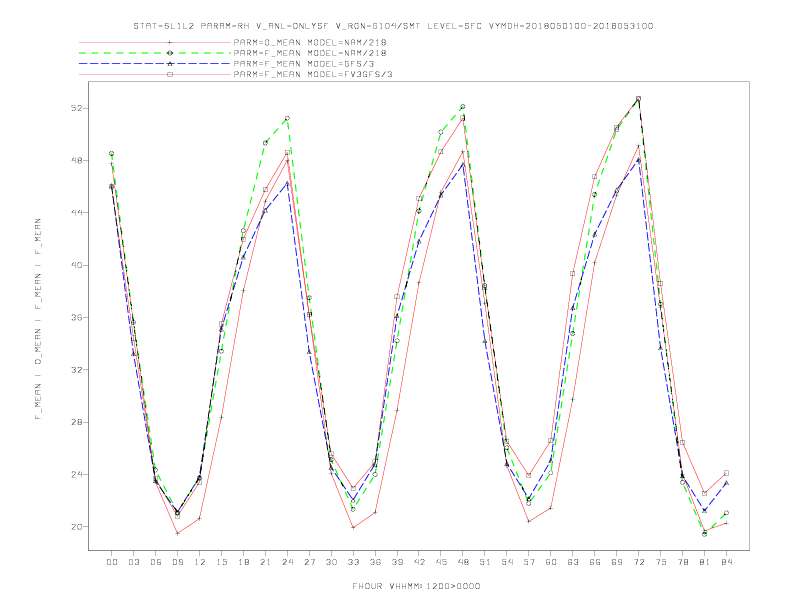792x612 pixels.
Task: Click x-axis tick label 36
Action: [x=375, y=562]
